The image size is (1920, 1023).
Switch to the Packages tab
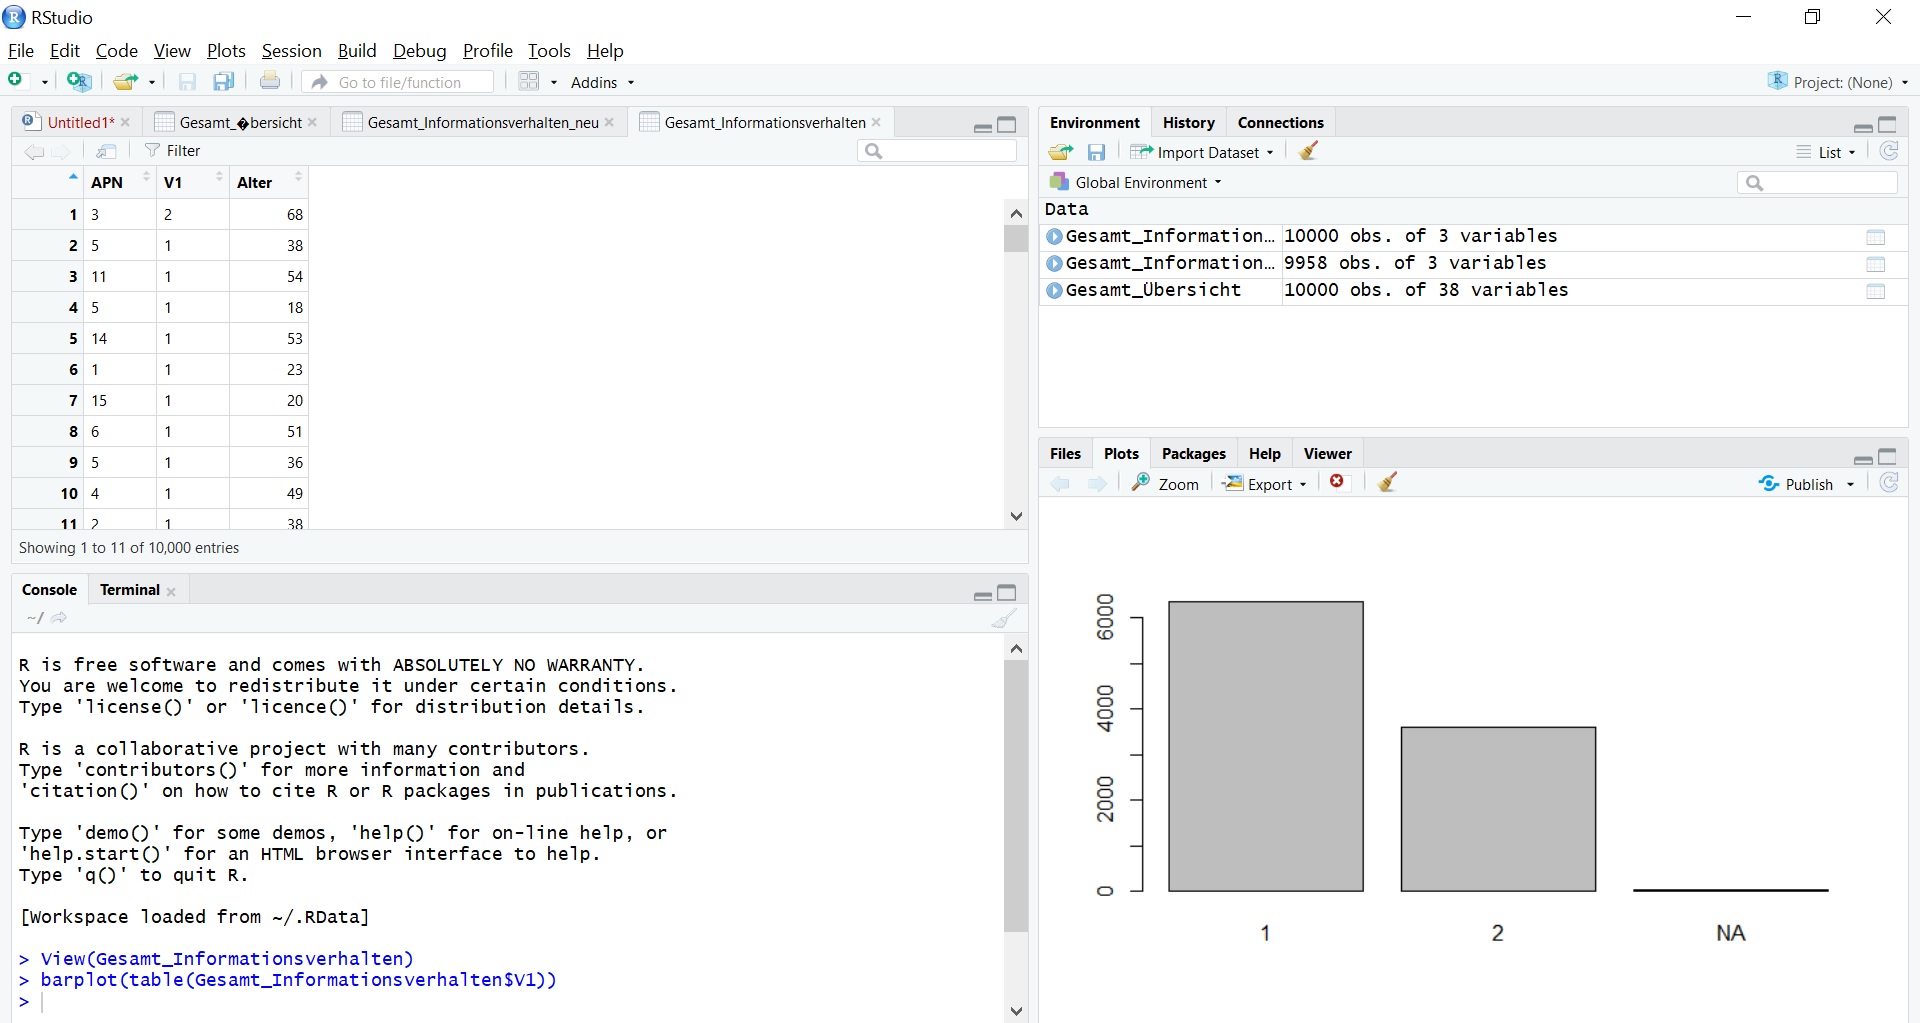tap(1193, 454)
